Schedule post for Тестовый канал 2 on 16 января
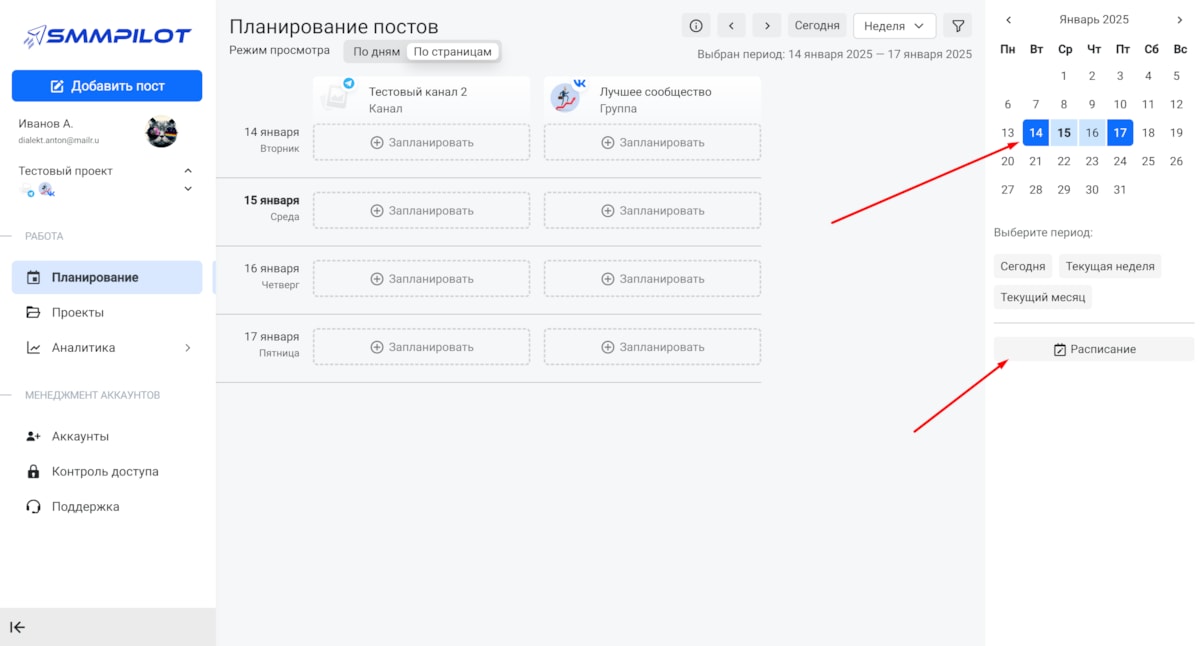Viewport: 1200px width, 646px height. coord(421,278)
